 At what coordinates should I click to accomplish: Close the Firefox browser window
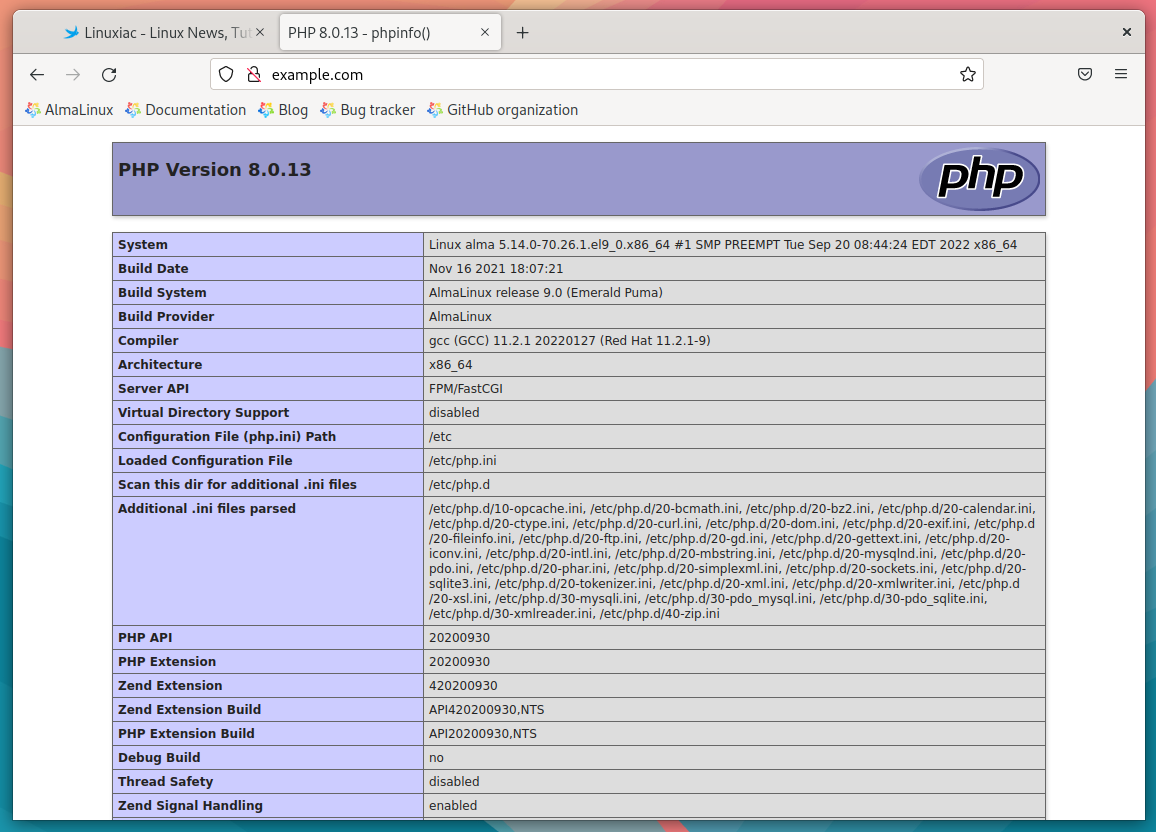click(1127, 32)
